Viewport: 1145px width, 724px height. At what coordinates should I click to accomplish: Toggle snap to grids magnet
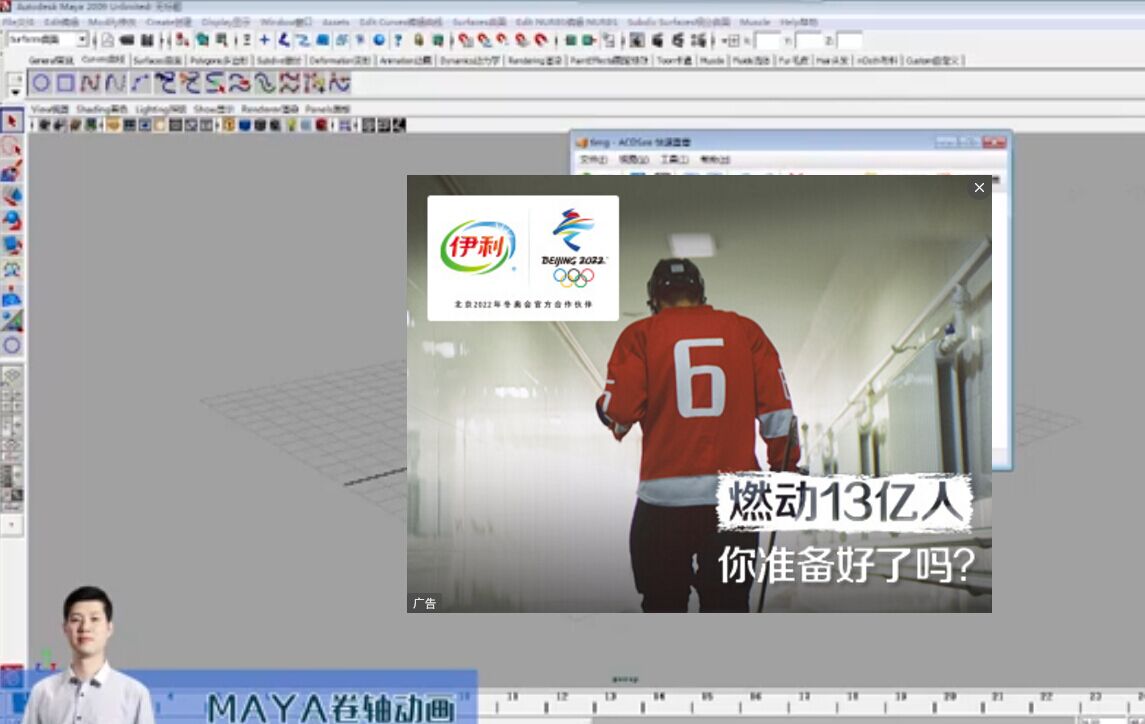tap(465, 40)
